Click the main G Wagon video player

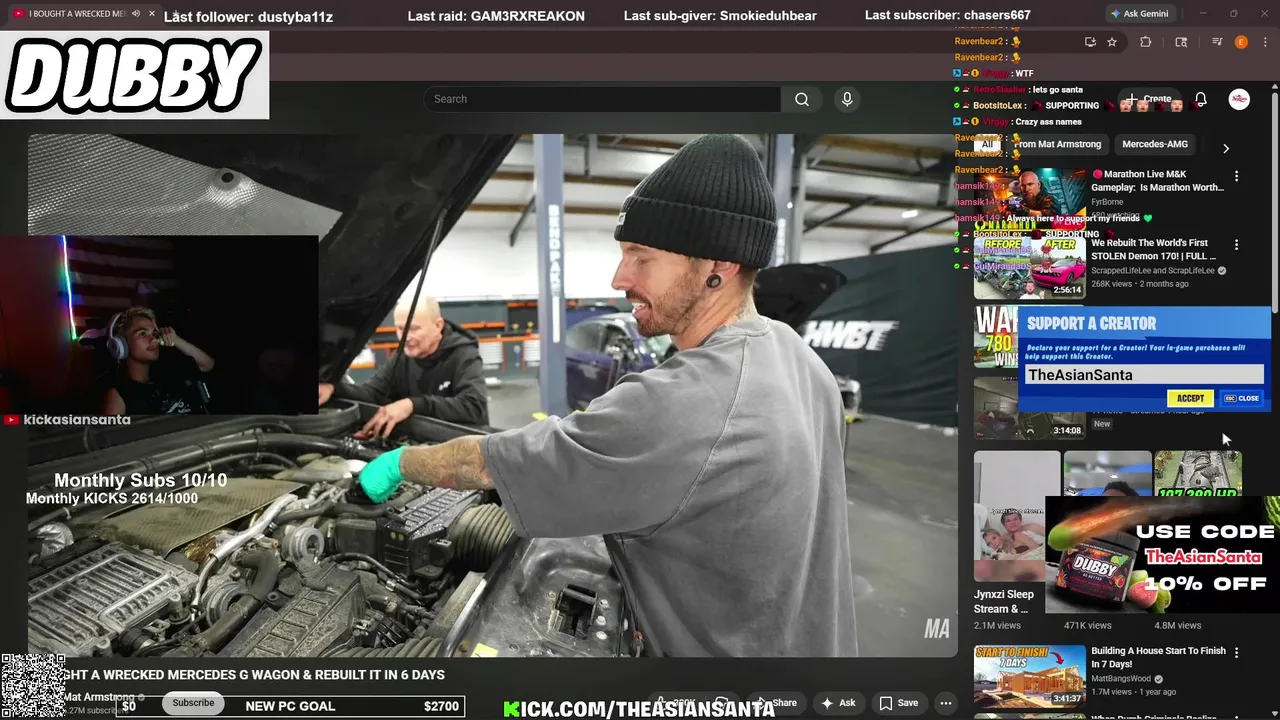click(492, 395)
